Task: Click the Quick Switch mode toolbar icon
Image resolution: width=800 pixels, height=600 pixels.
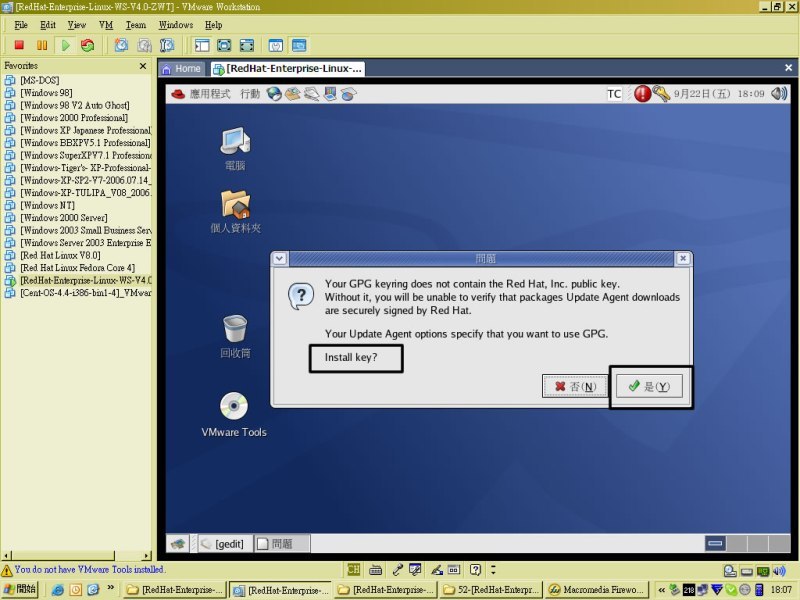Action: tap(246, 45)
